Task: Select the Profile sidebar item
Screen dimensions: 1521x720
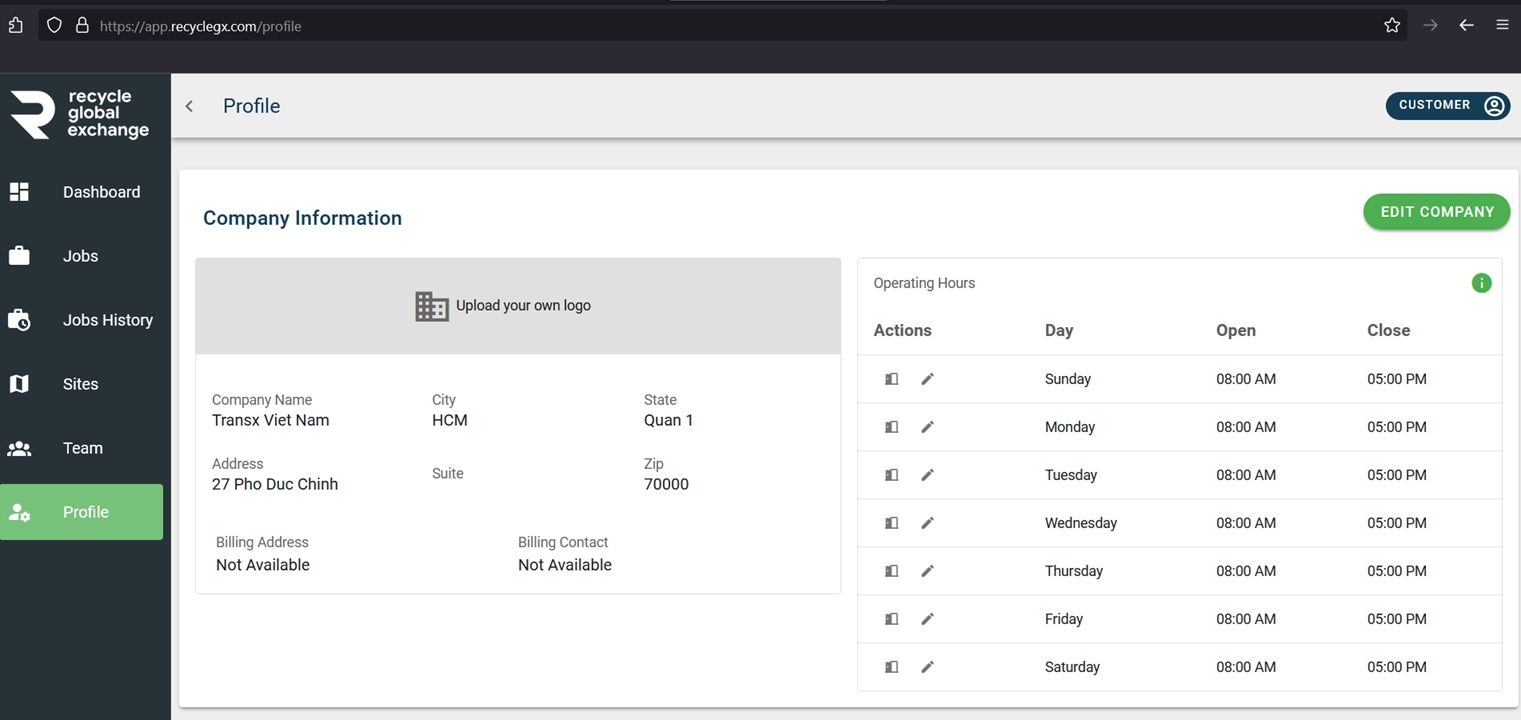Action: coord(81,512)
